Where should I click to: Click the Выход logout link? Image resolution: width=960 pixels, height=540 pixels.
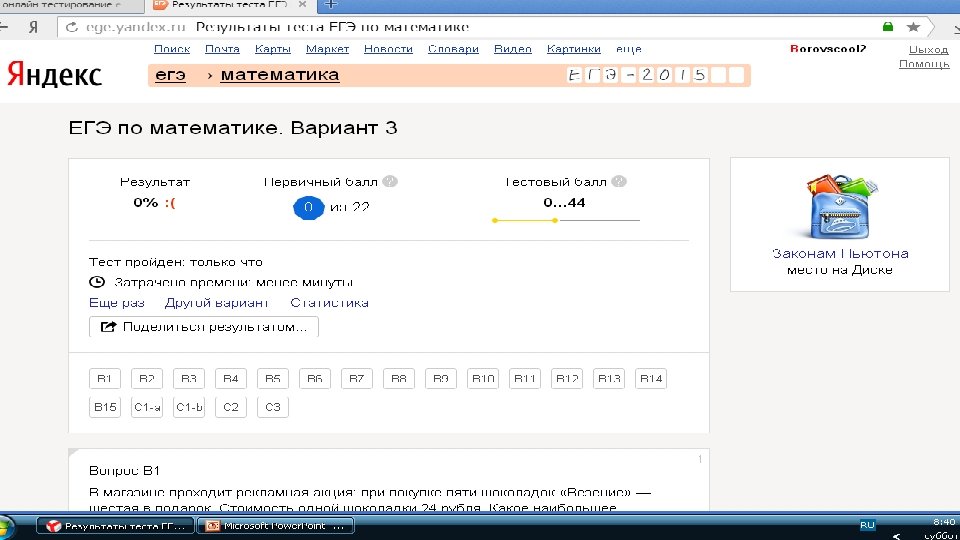tap(928, 50)
